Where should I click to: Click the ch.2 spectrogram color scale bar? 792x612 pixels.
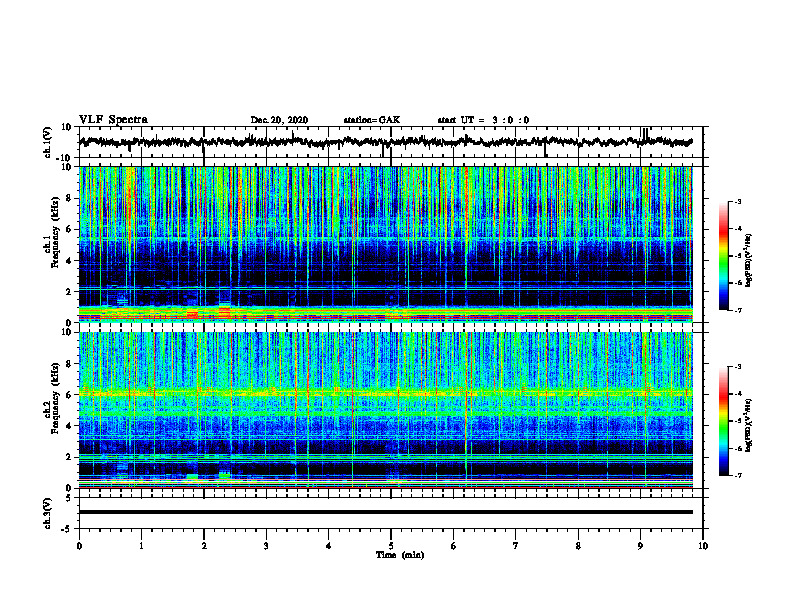pos(724,421)
